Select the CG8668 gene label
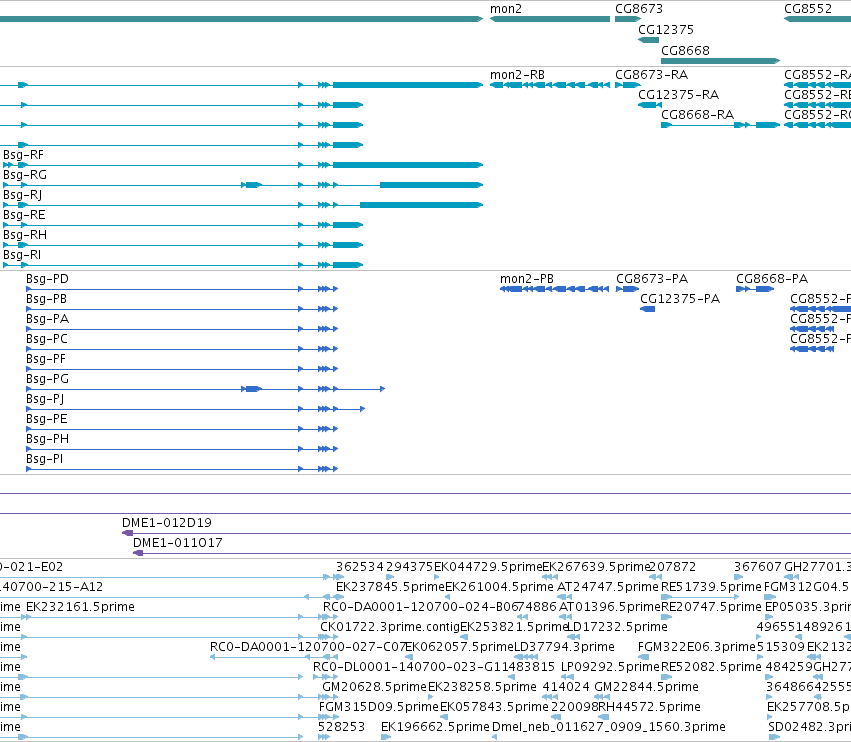This screenshot has width=851, height=742. (x=685, y=50)
